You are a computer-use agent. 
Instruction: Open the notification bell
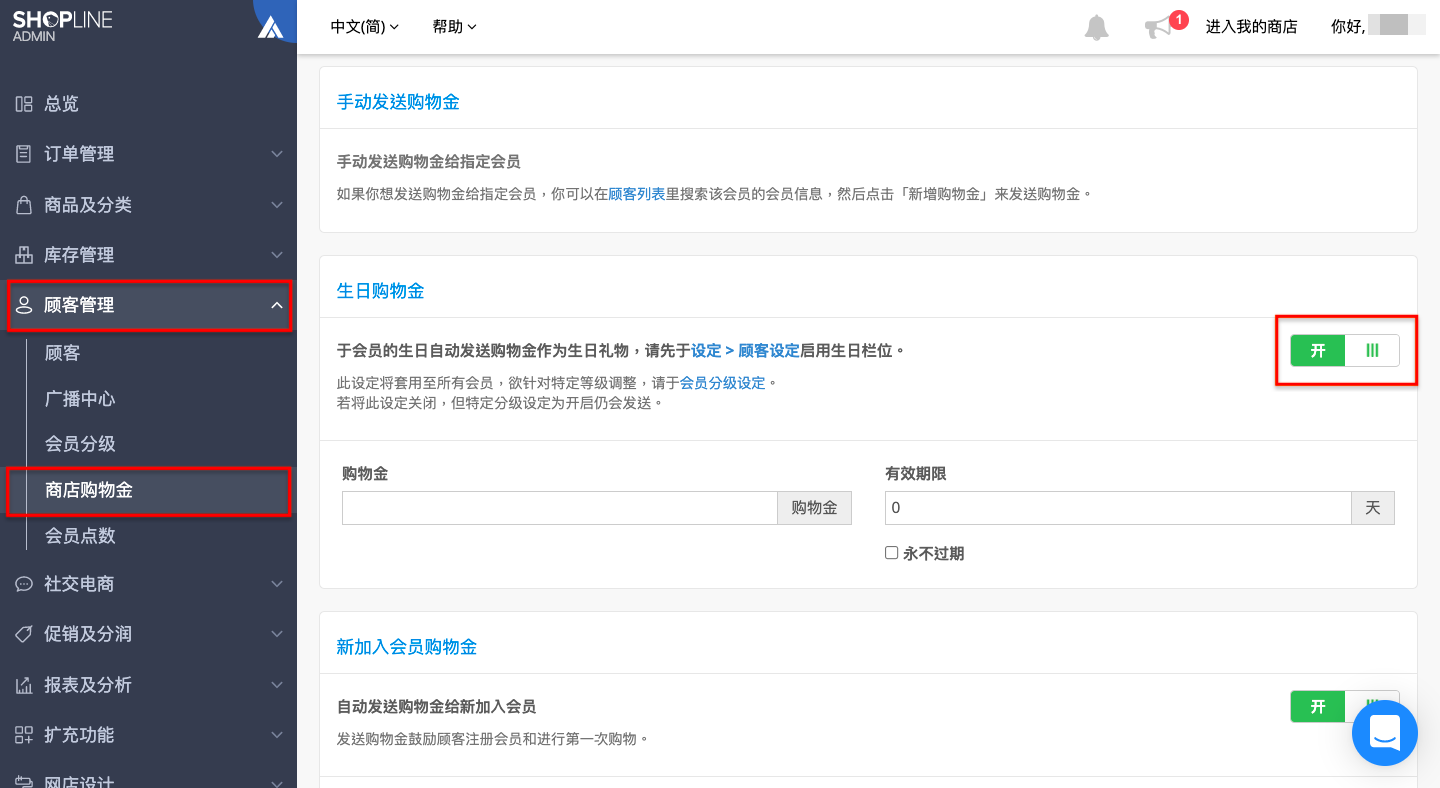click(1097, 27)
